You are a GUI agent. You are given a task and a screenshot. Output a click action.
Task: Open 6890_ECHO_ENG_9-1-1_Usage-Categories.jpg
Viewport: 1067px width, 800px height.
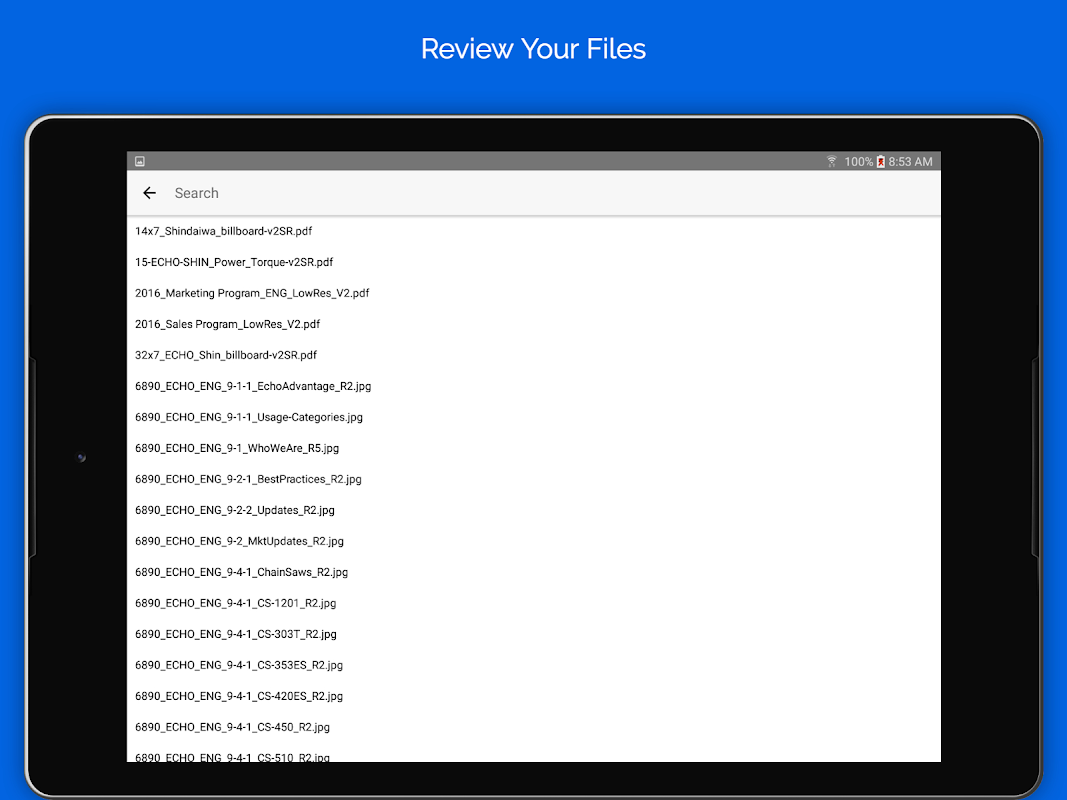534,417
